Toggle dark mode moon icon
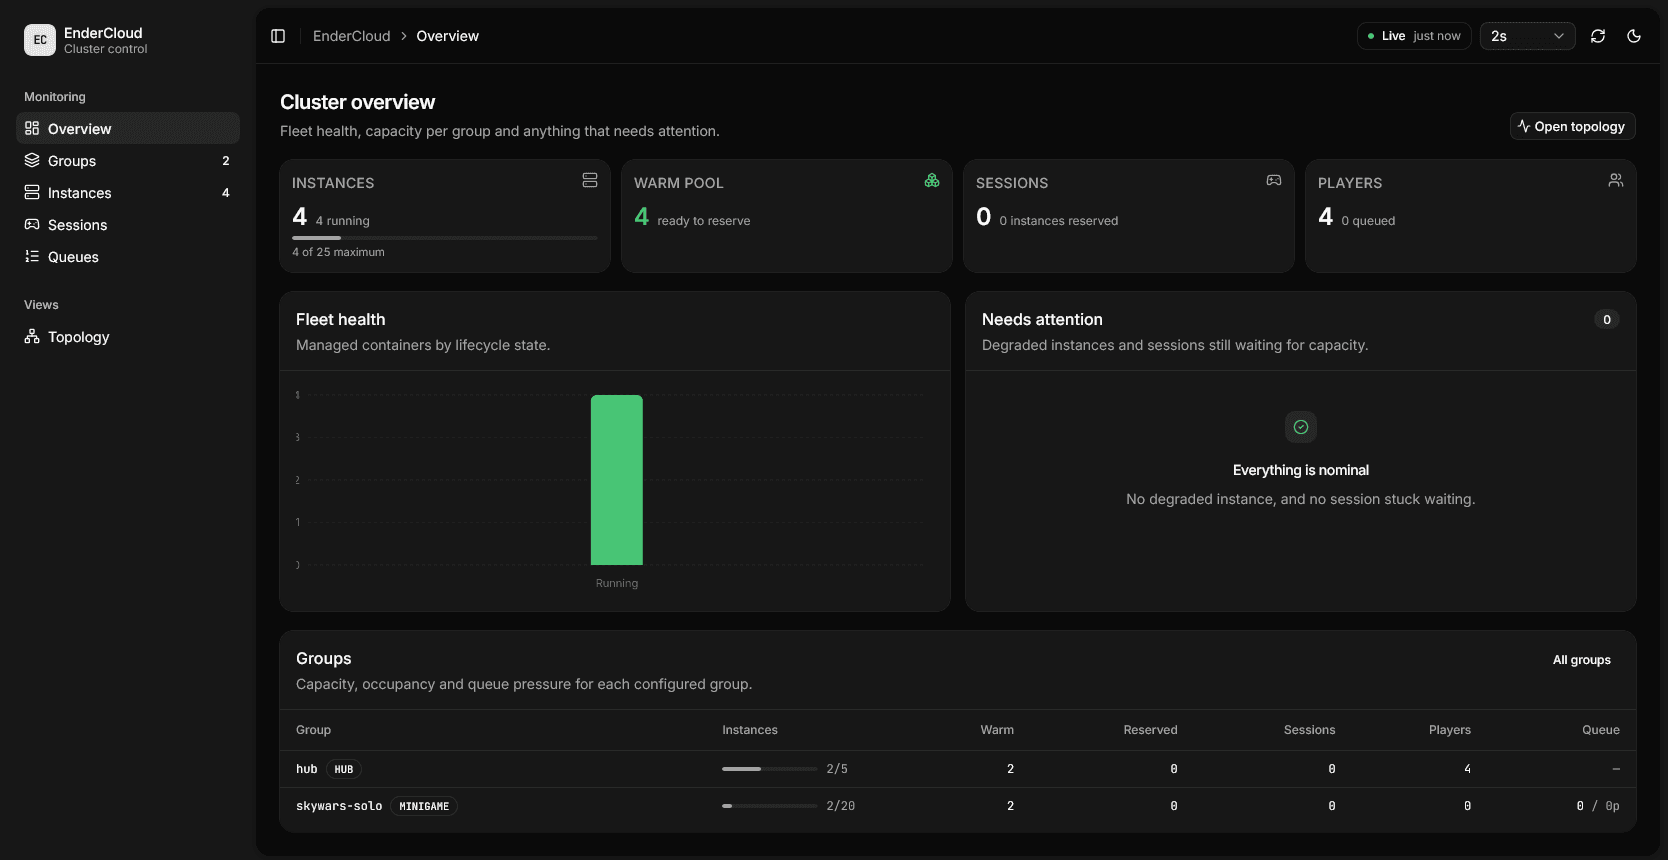Viewport: 1668px width, 860px height. pyautogui.click(x=1634, y=36)
